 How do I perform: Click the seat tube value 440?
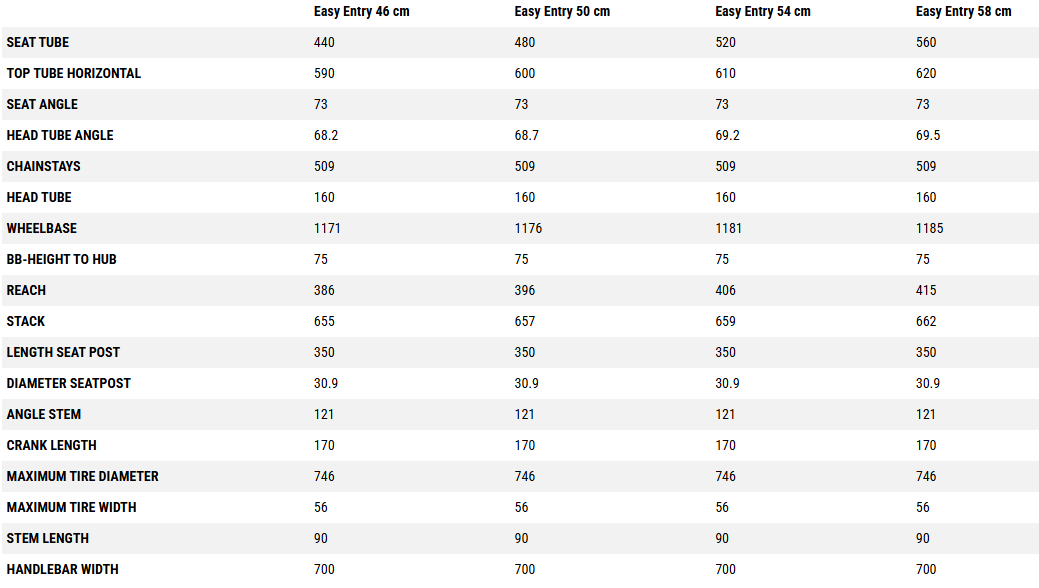pos(324,43)
